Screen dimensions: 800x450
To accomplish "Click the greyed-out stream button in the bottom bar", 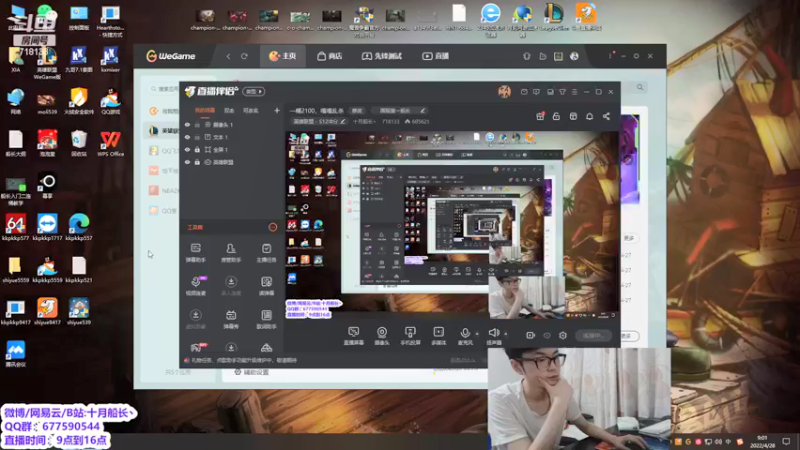I will pyautogui.click(x=593, y=335).
